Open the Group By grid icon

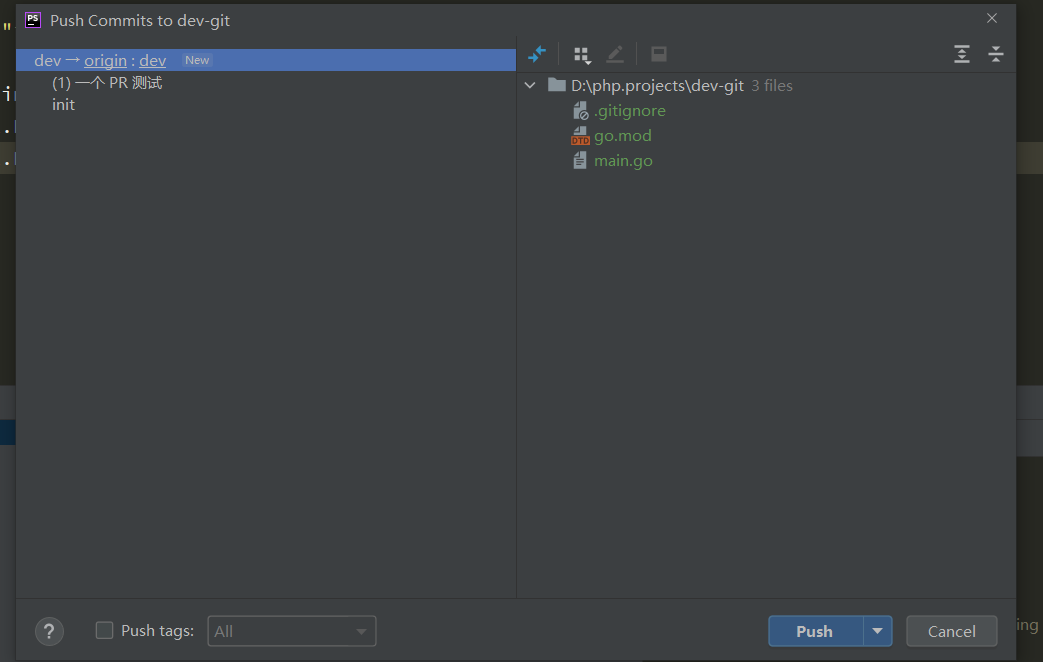coord(582,54)
